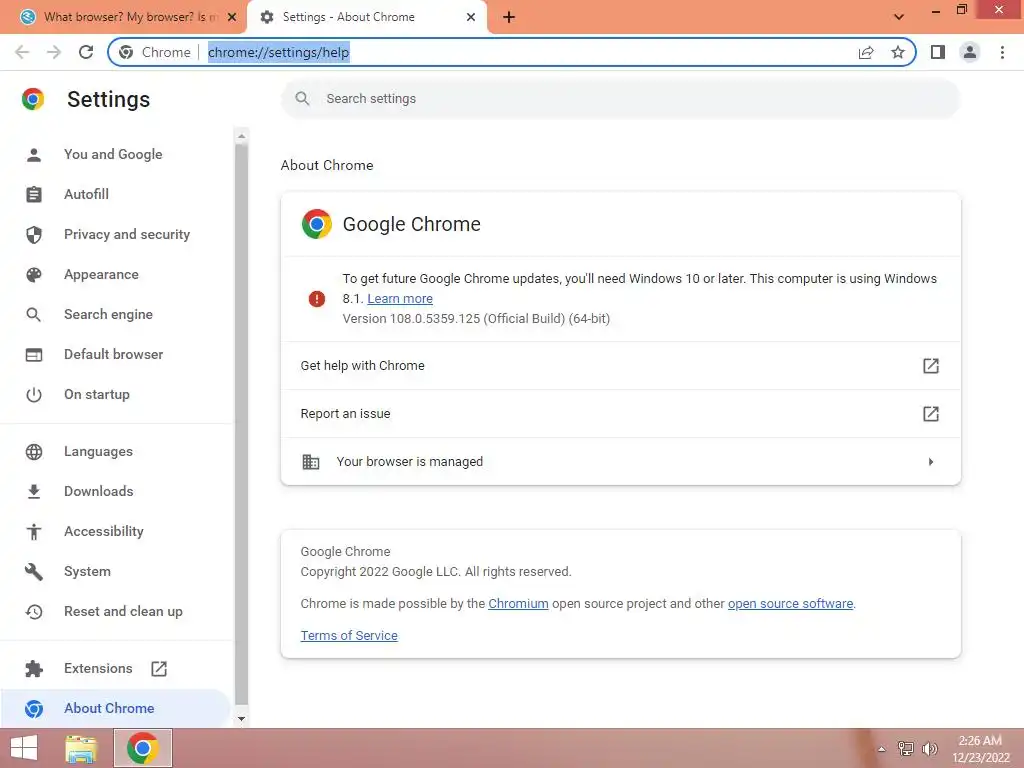Open Report an issue
Viewport: 1024px width, 768px height.
(620, 413)
